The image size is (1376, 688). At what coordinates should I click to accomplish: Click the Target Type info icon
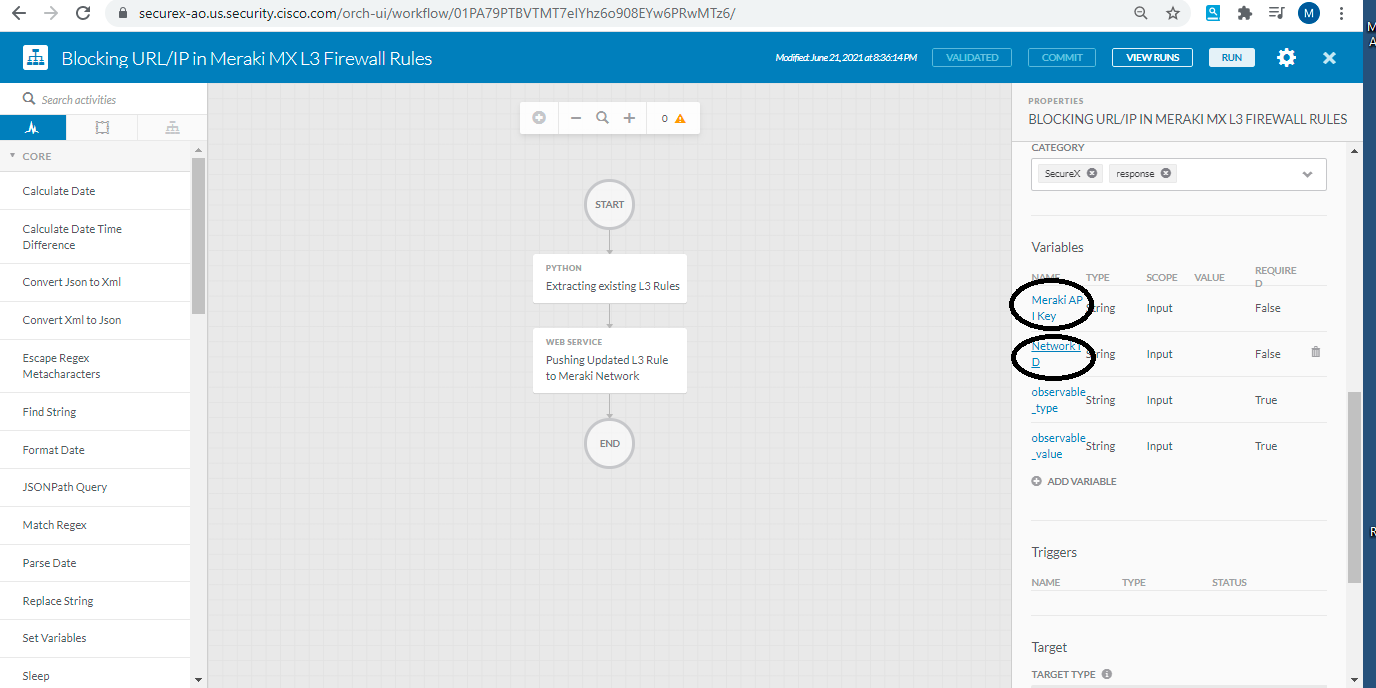pos(1107,674)
